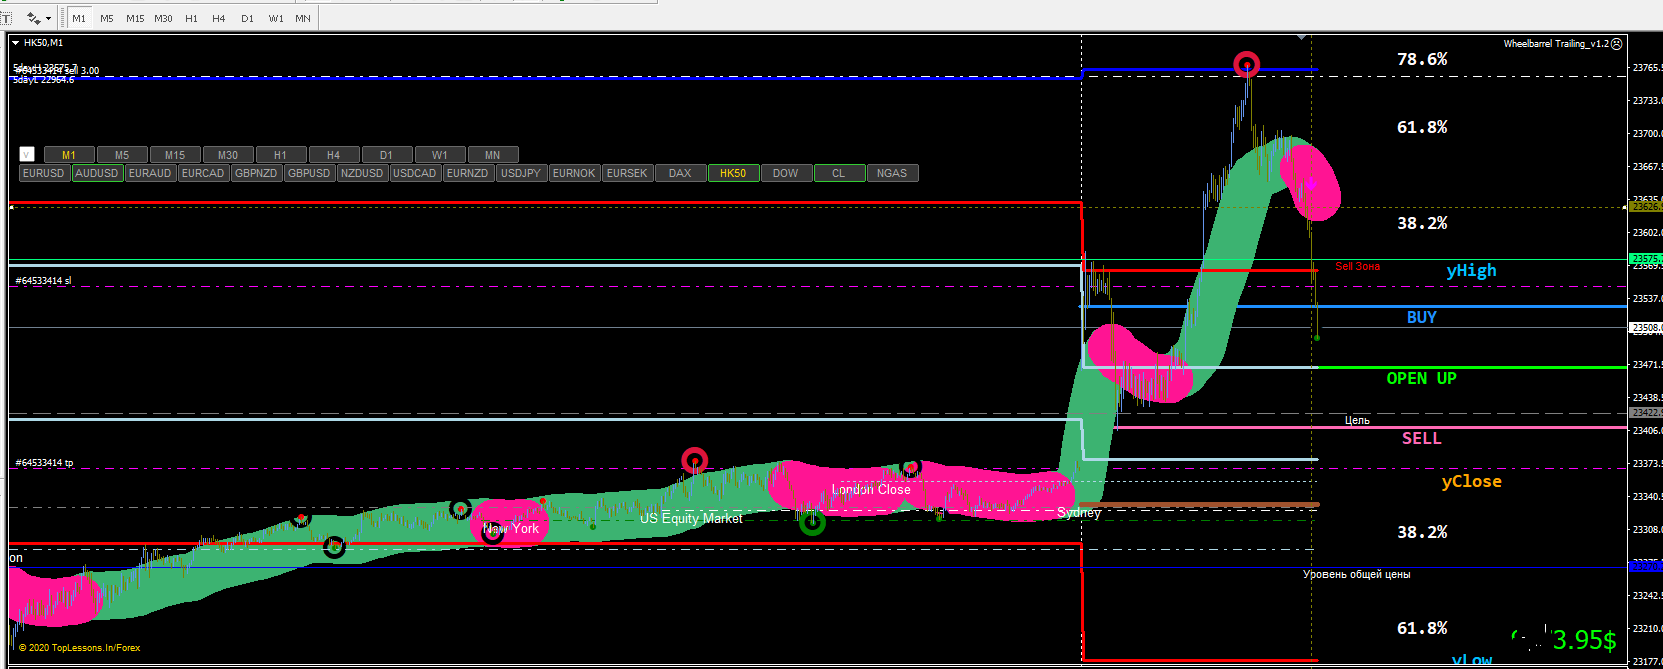Switch chart to USDCAD symbol button

415,173
